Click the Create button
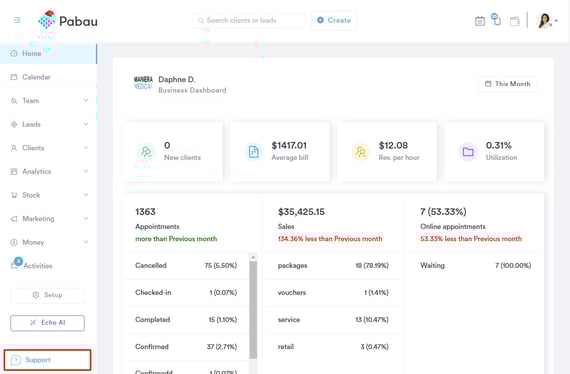The image size is (570, 374). [x=334, y=20]
